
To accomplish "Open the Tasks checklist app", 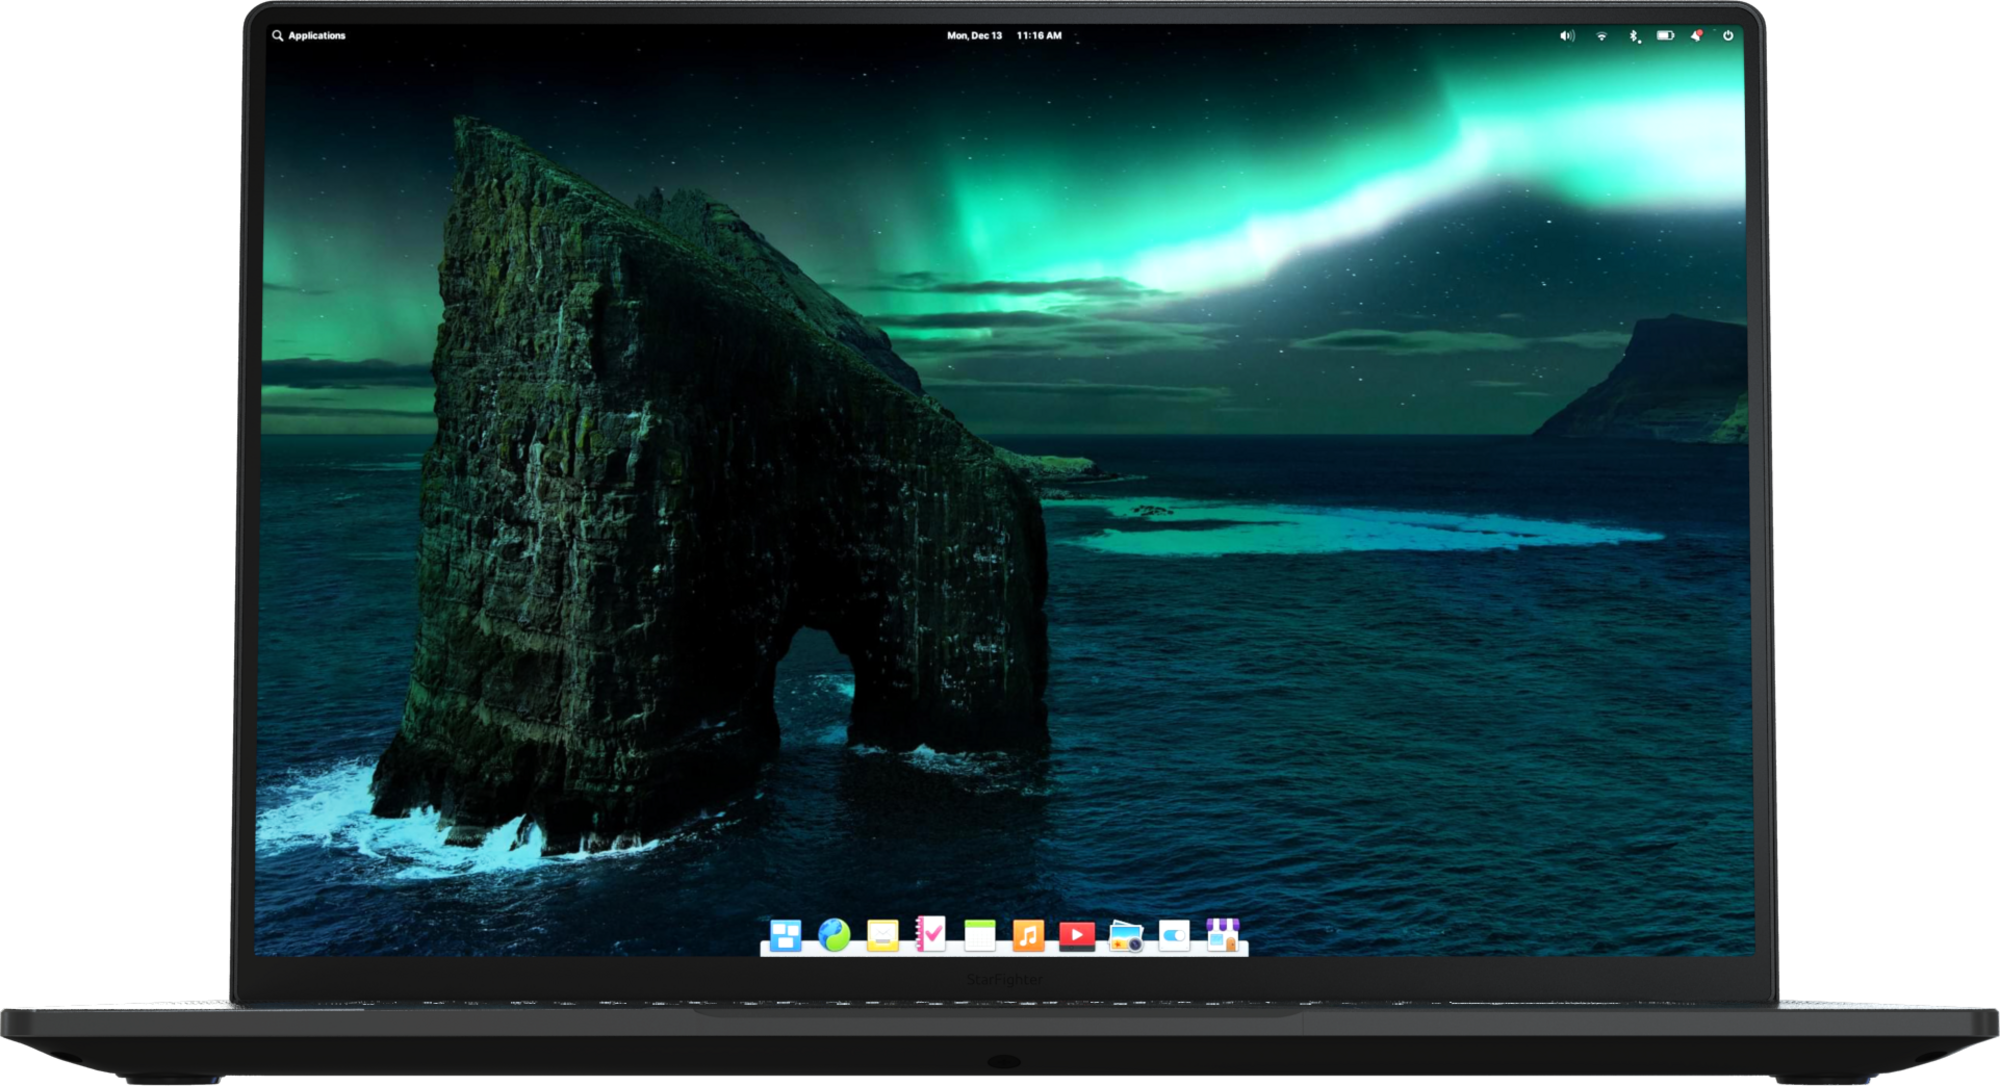I will (x=930, y=934).
